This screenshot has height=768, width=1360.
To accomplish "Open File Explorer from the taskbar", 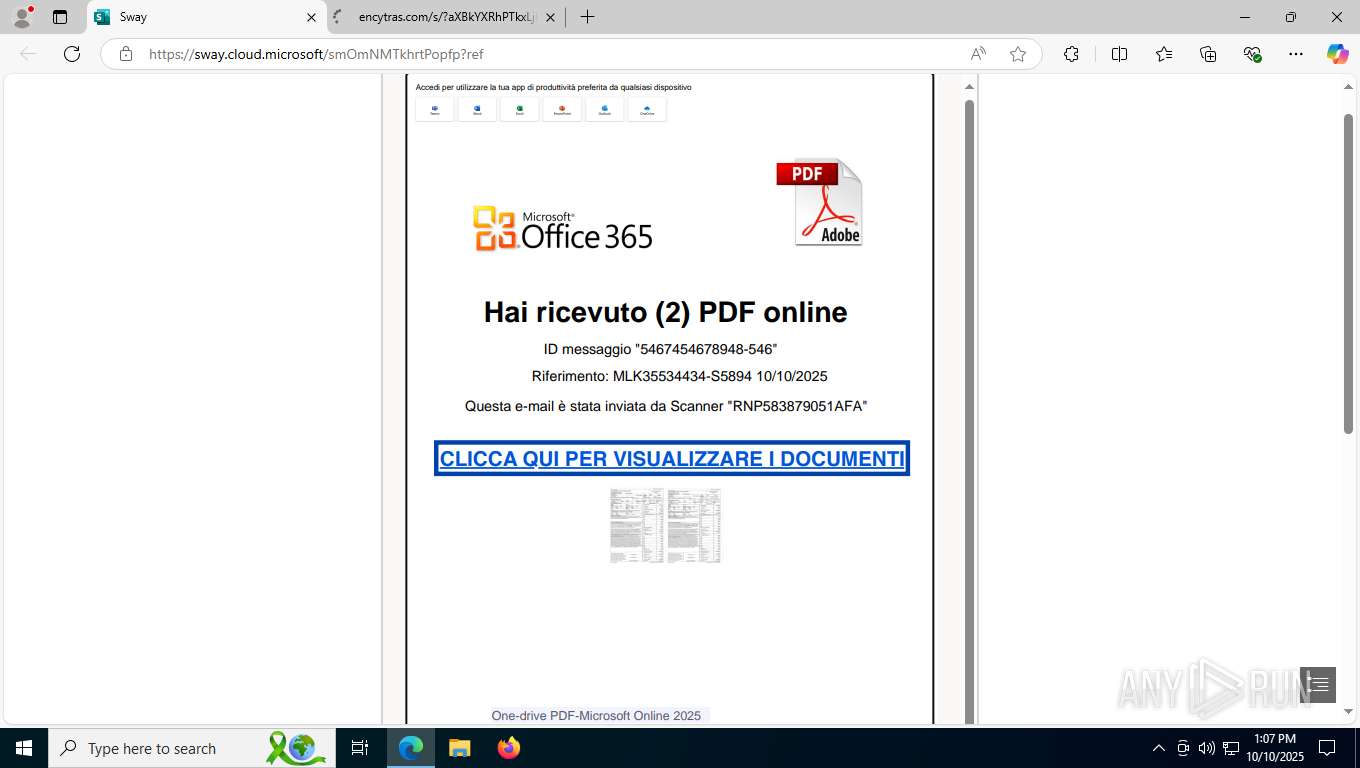I will [x=459, y=748].
